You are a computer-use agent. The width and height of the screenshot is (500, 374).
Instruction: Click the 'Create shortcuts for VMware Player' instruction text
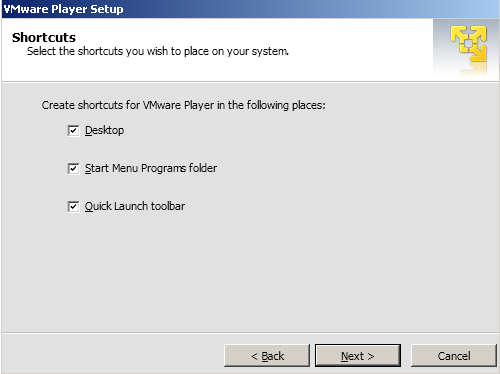(x=183, y=105)
